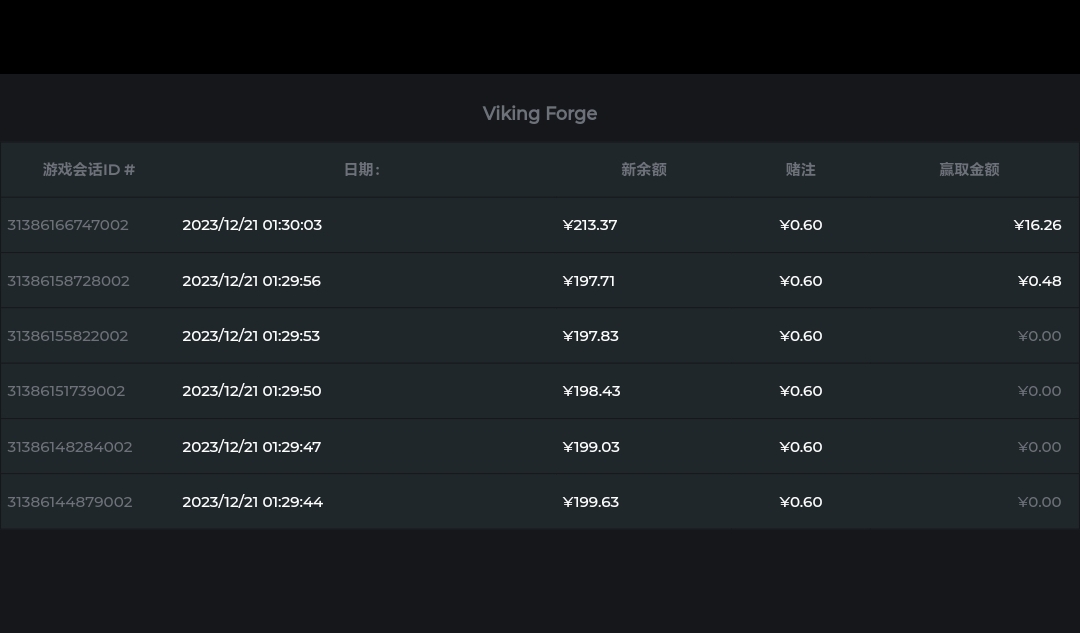Open game session 31386158728002

click(68, 281)
